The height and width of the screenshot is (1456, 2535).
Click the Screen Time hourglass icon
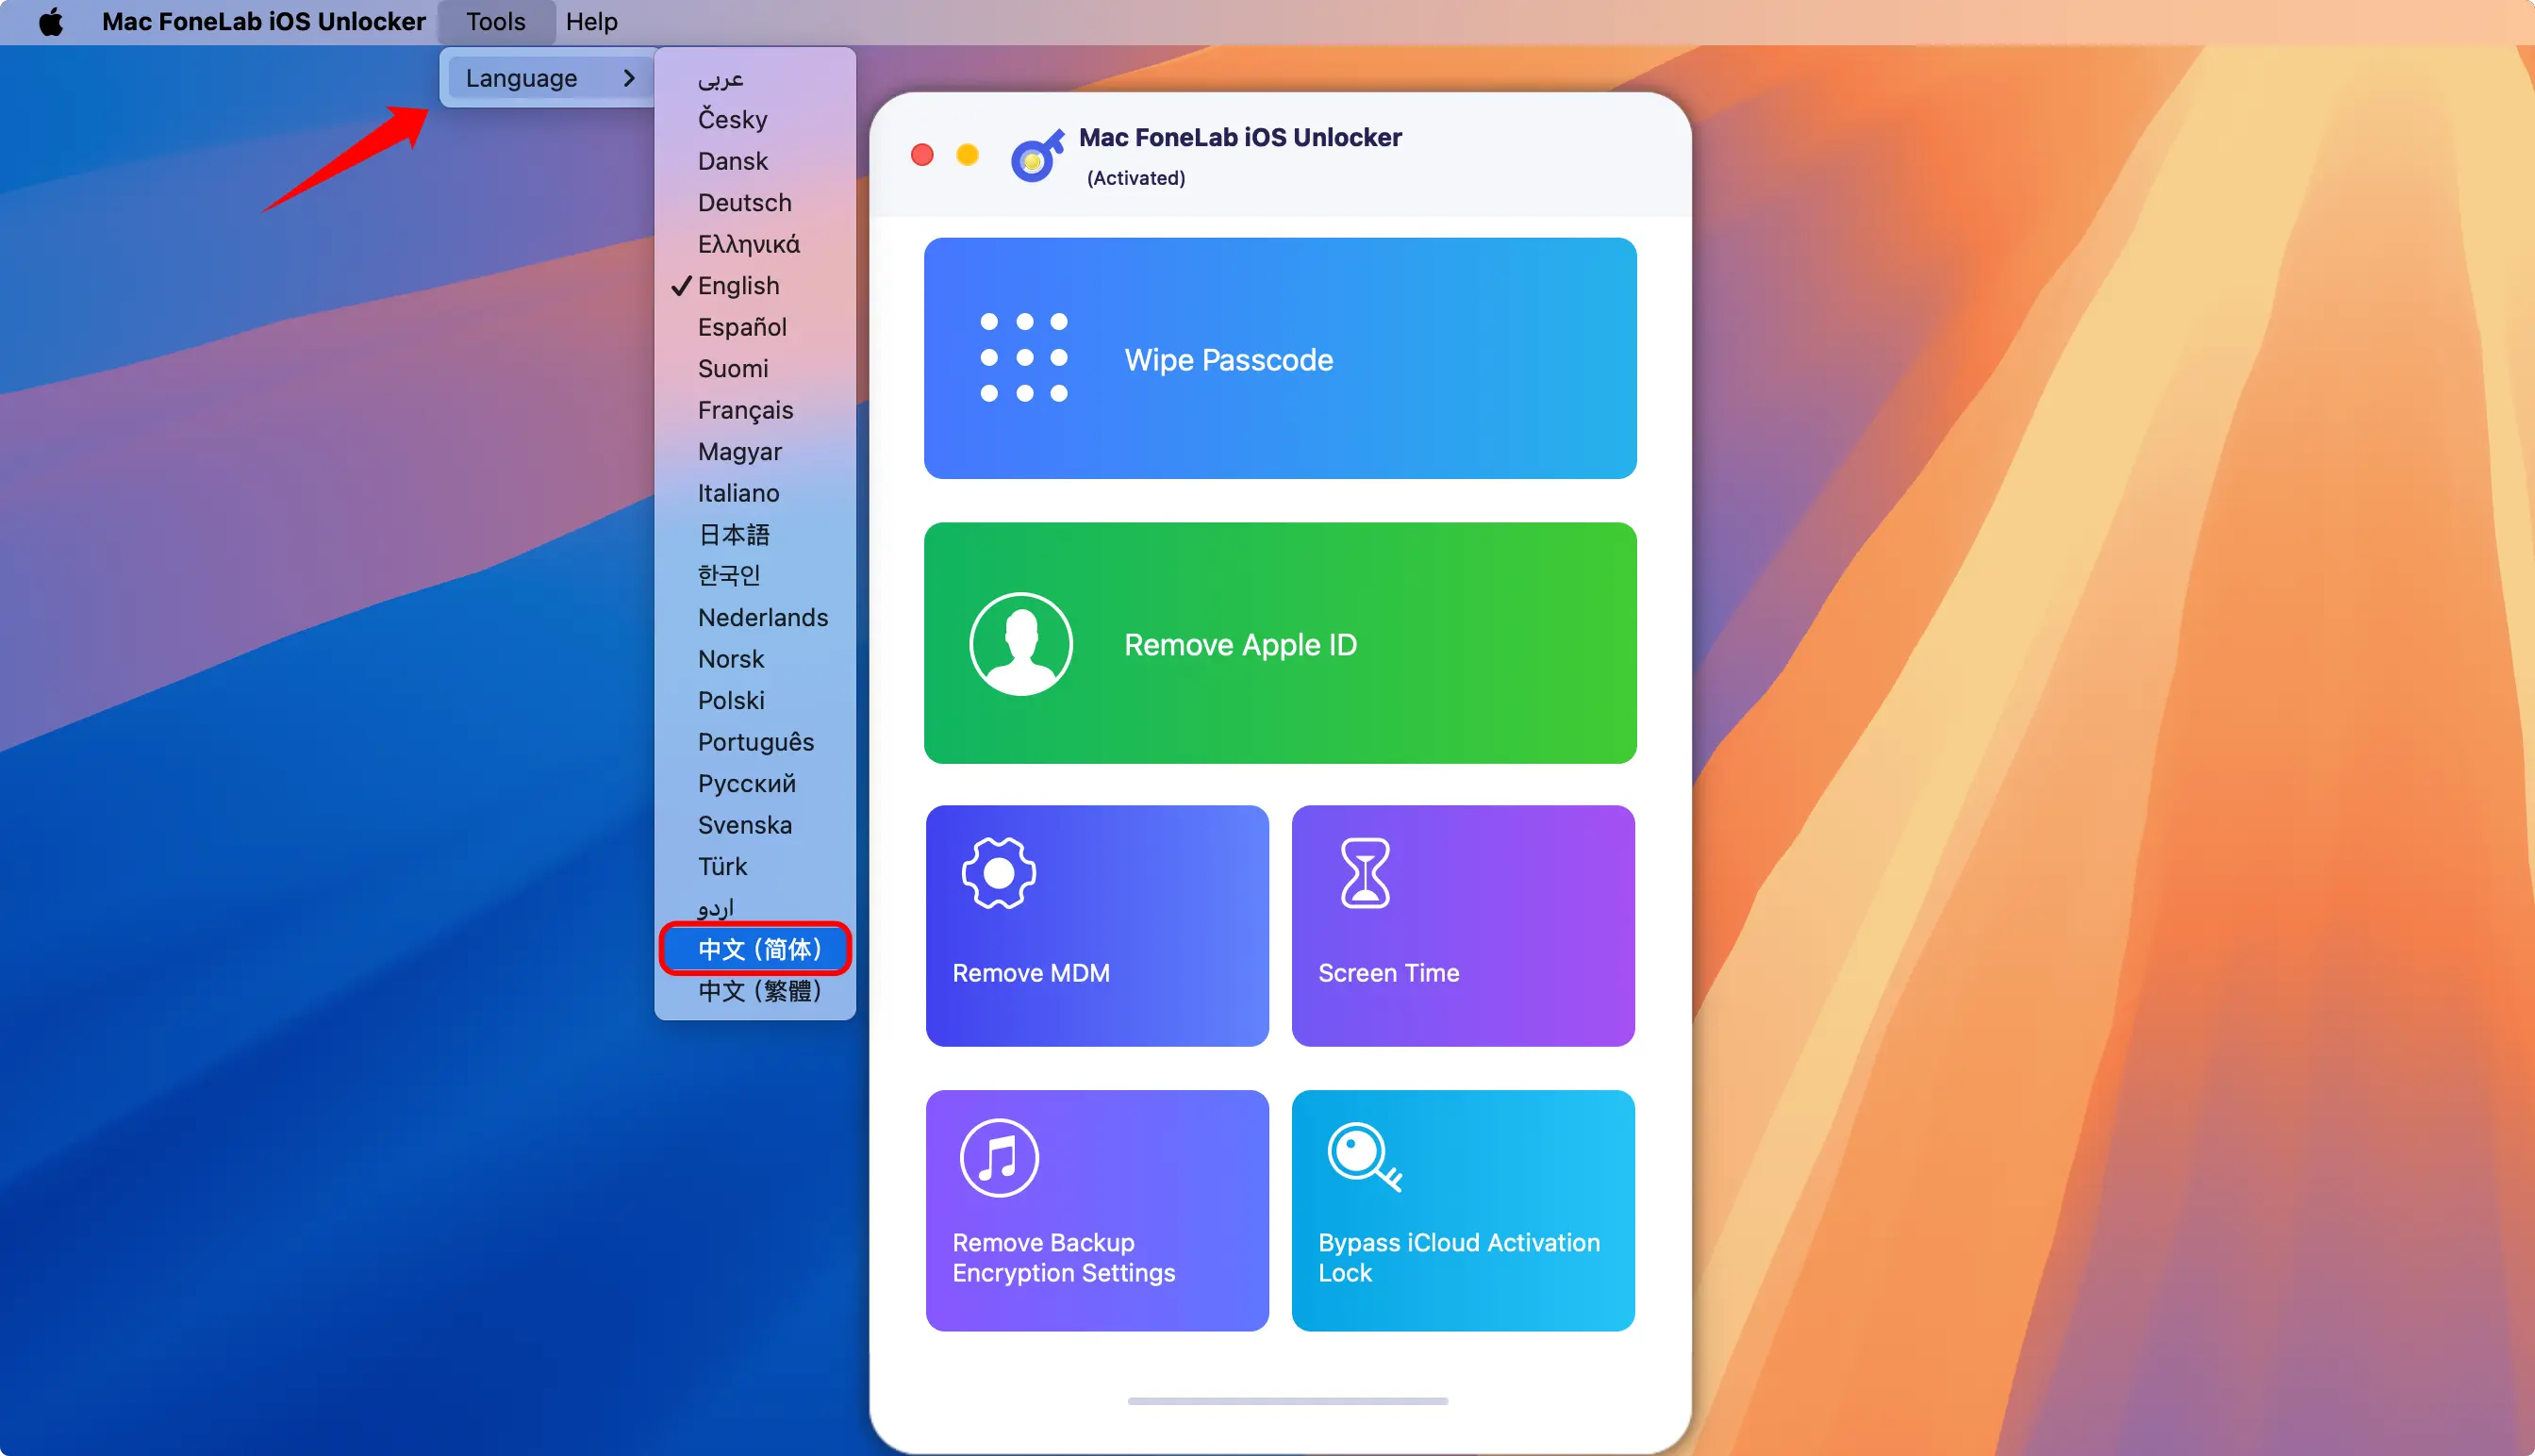pos(1364,873)
